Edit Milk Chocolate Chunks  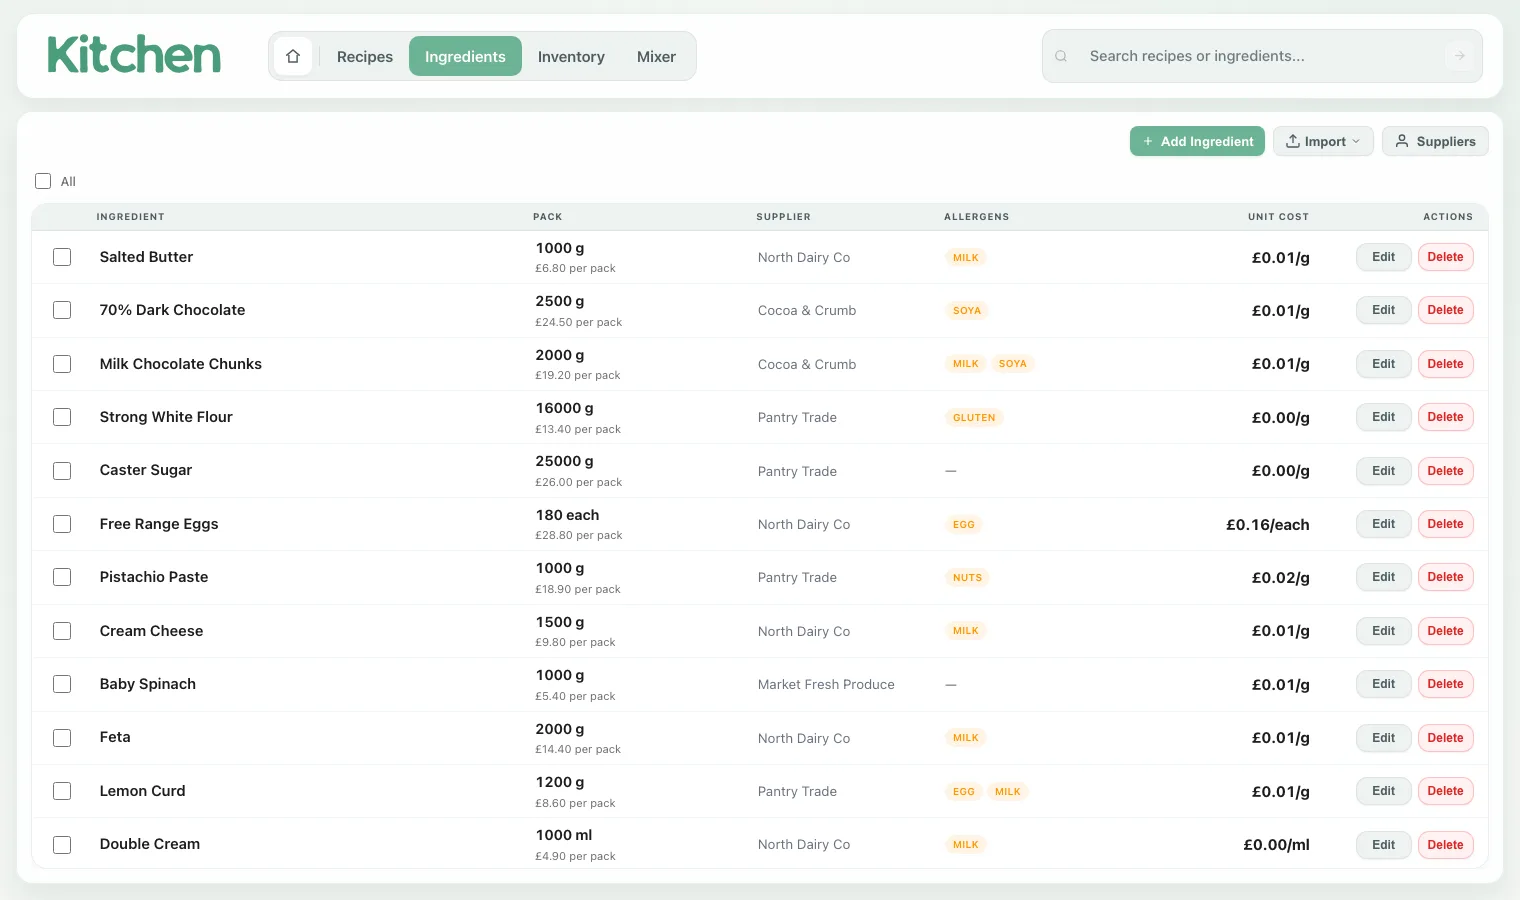click(x=1383, y=364)
